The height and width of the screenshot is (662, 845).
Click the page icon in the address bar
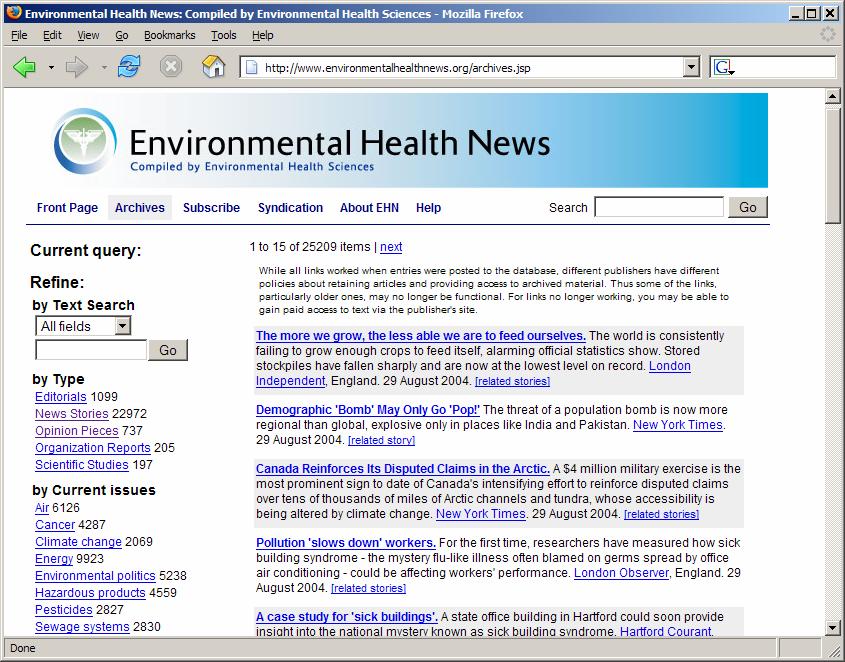click(252, 67)
